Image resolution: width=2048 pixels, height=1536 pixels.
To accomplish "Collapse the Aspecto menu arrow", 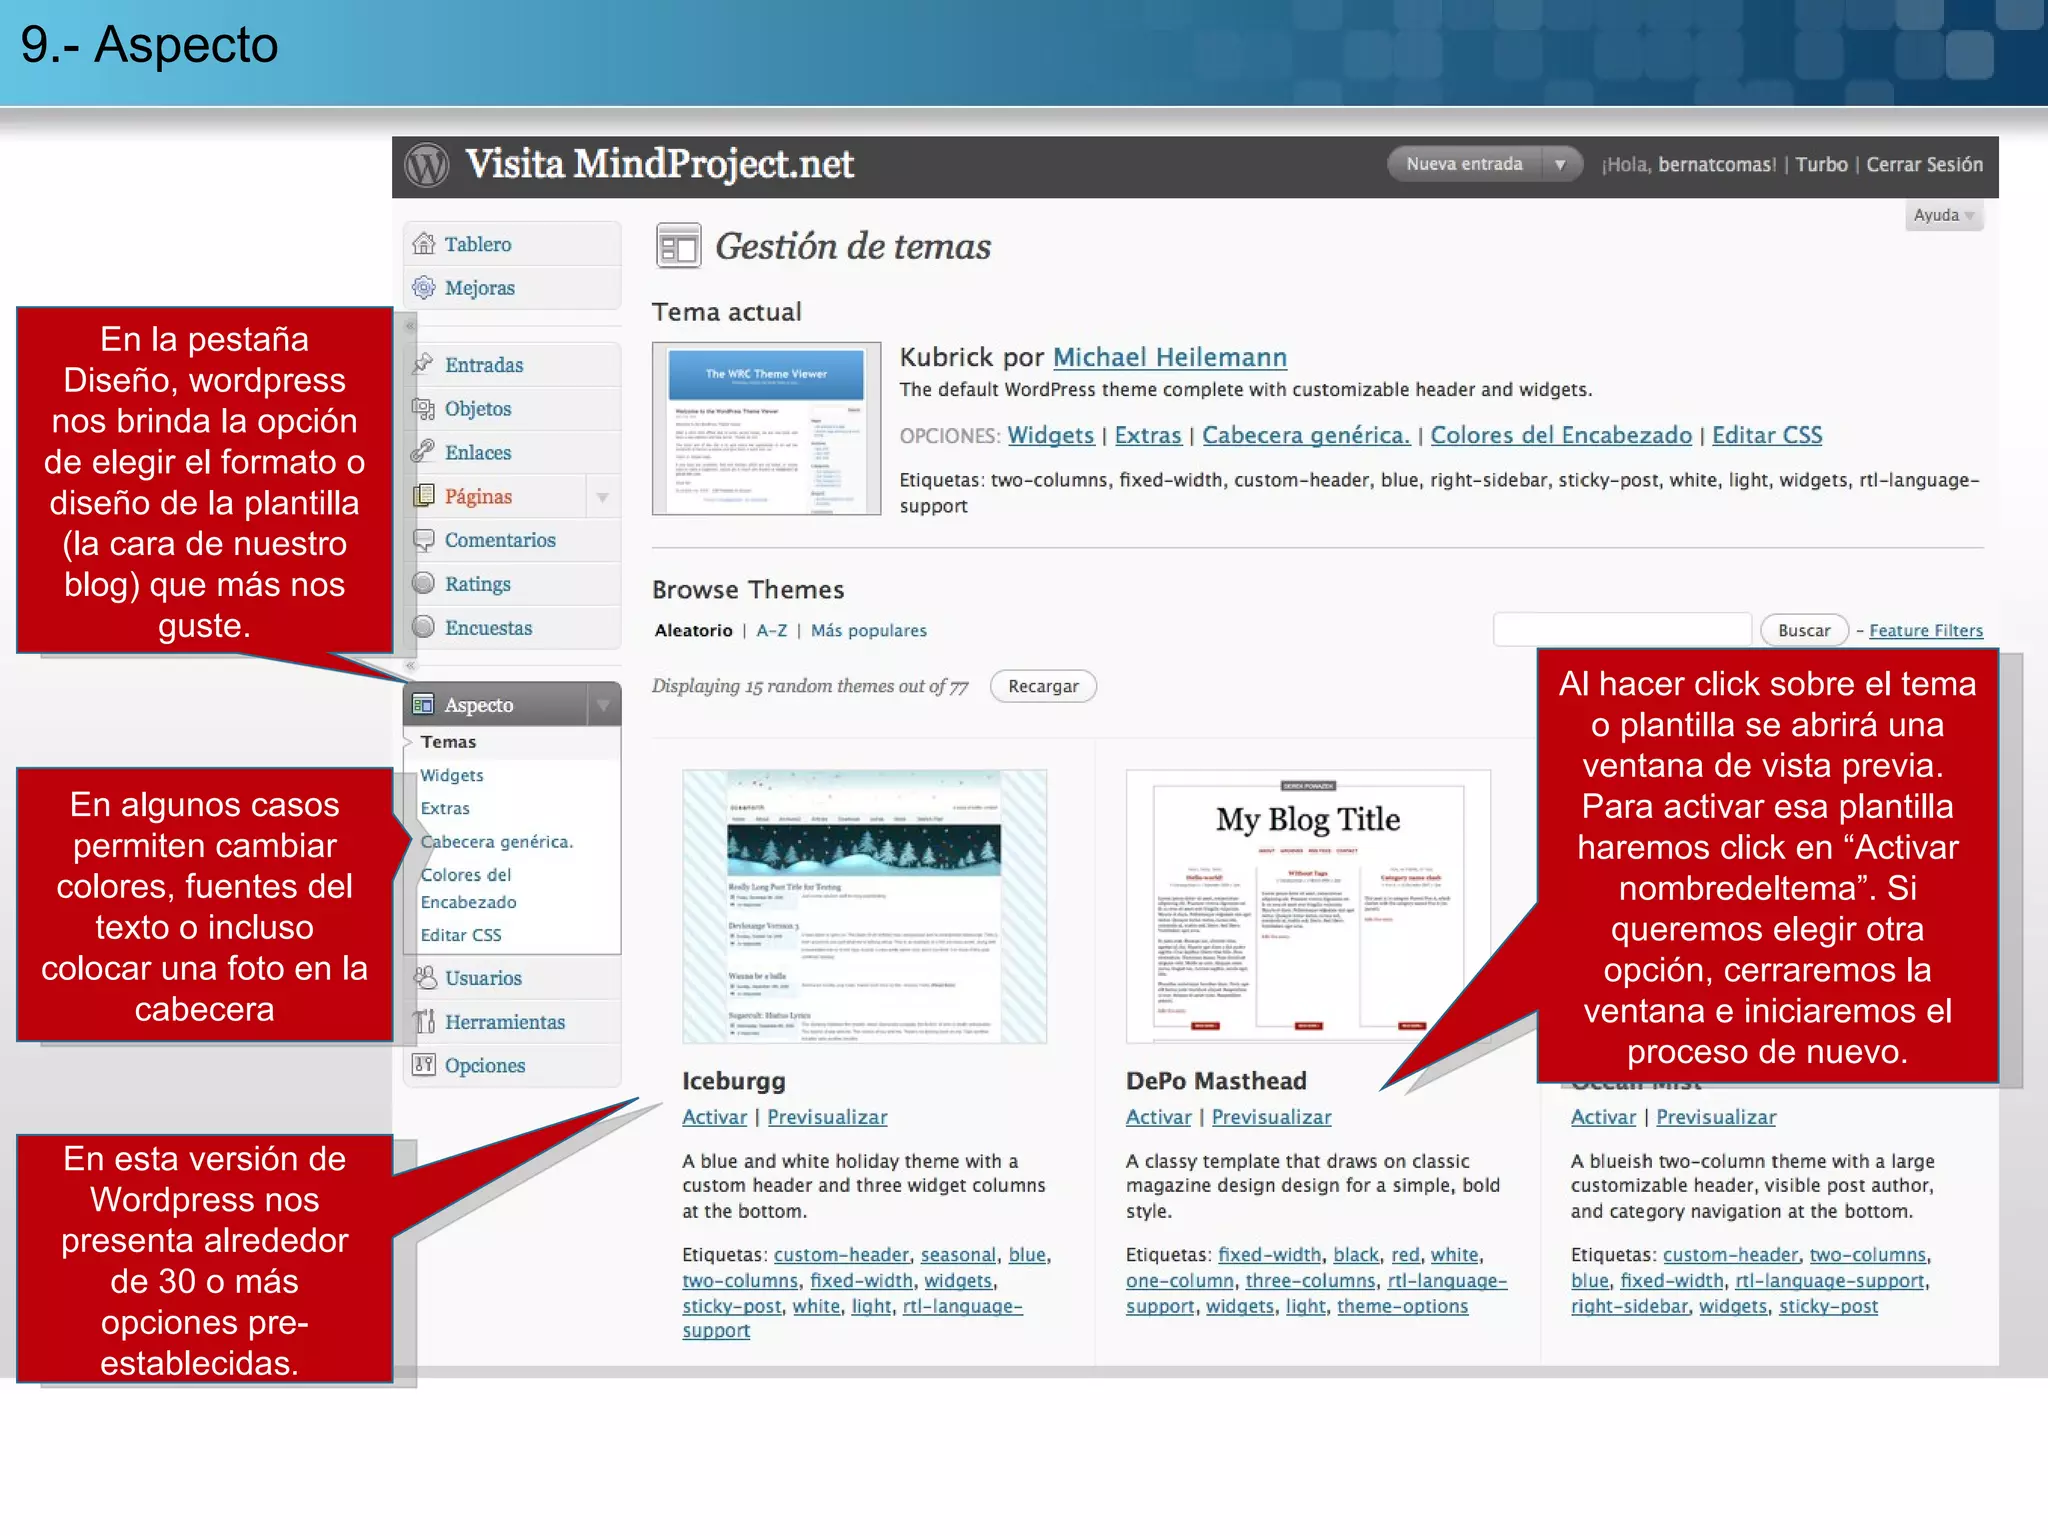I will point(603,705).
